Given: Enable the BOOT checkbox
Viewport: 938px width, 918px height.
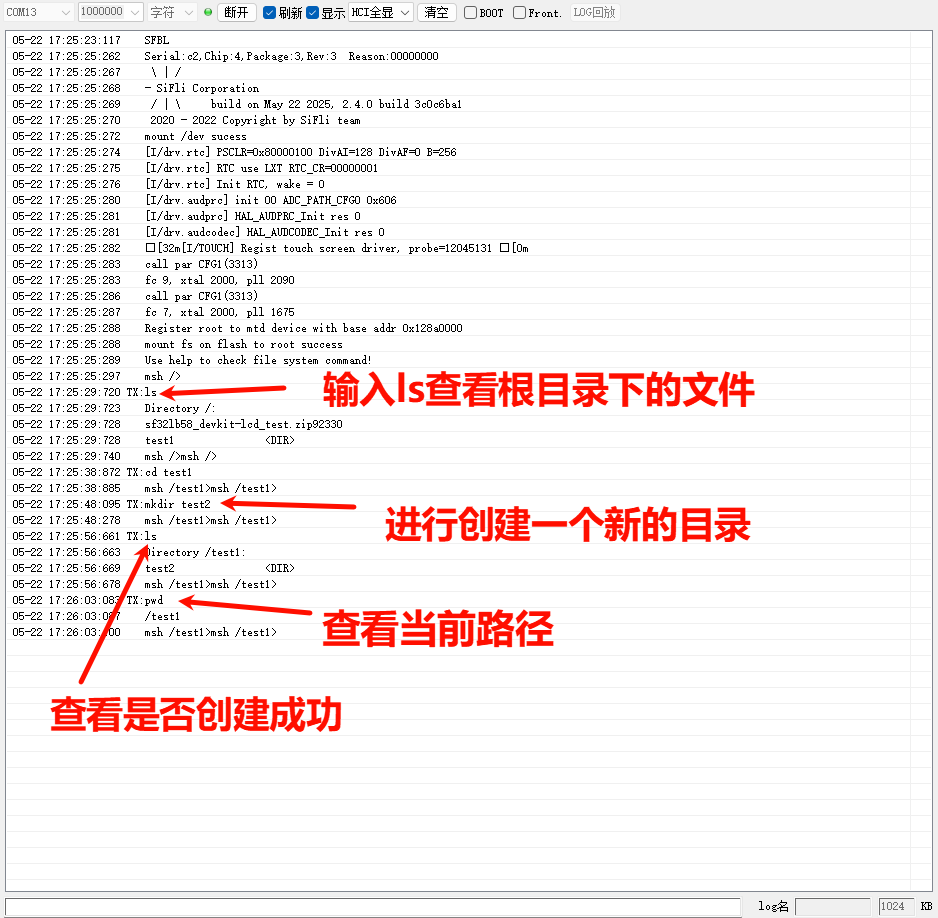Looking at the screenshot, I should tap(470, 13).
